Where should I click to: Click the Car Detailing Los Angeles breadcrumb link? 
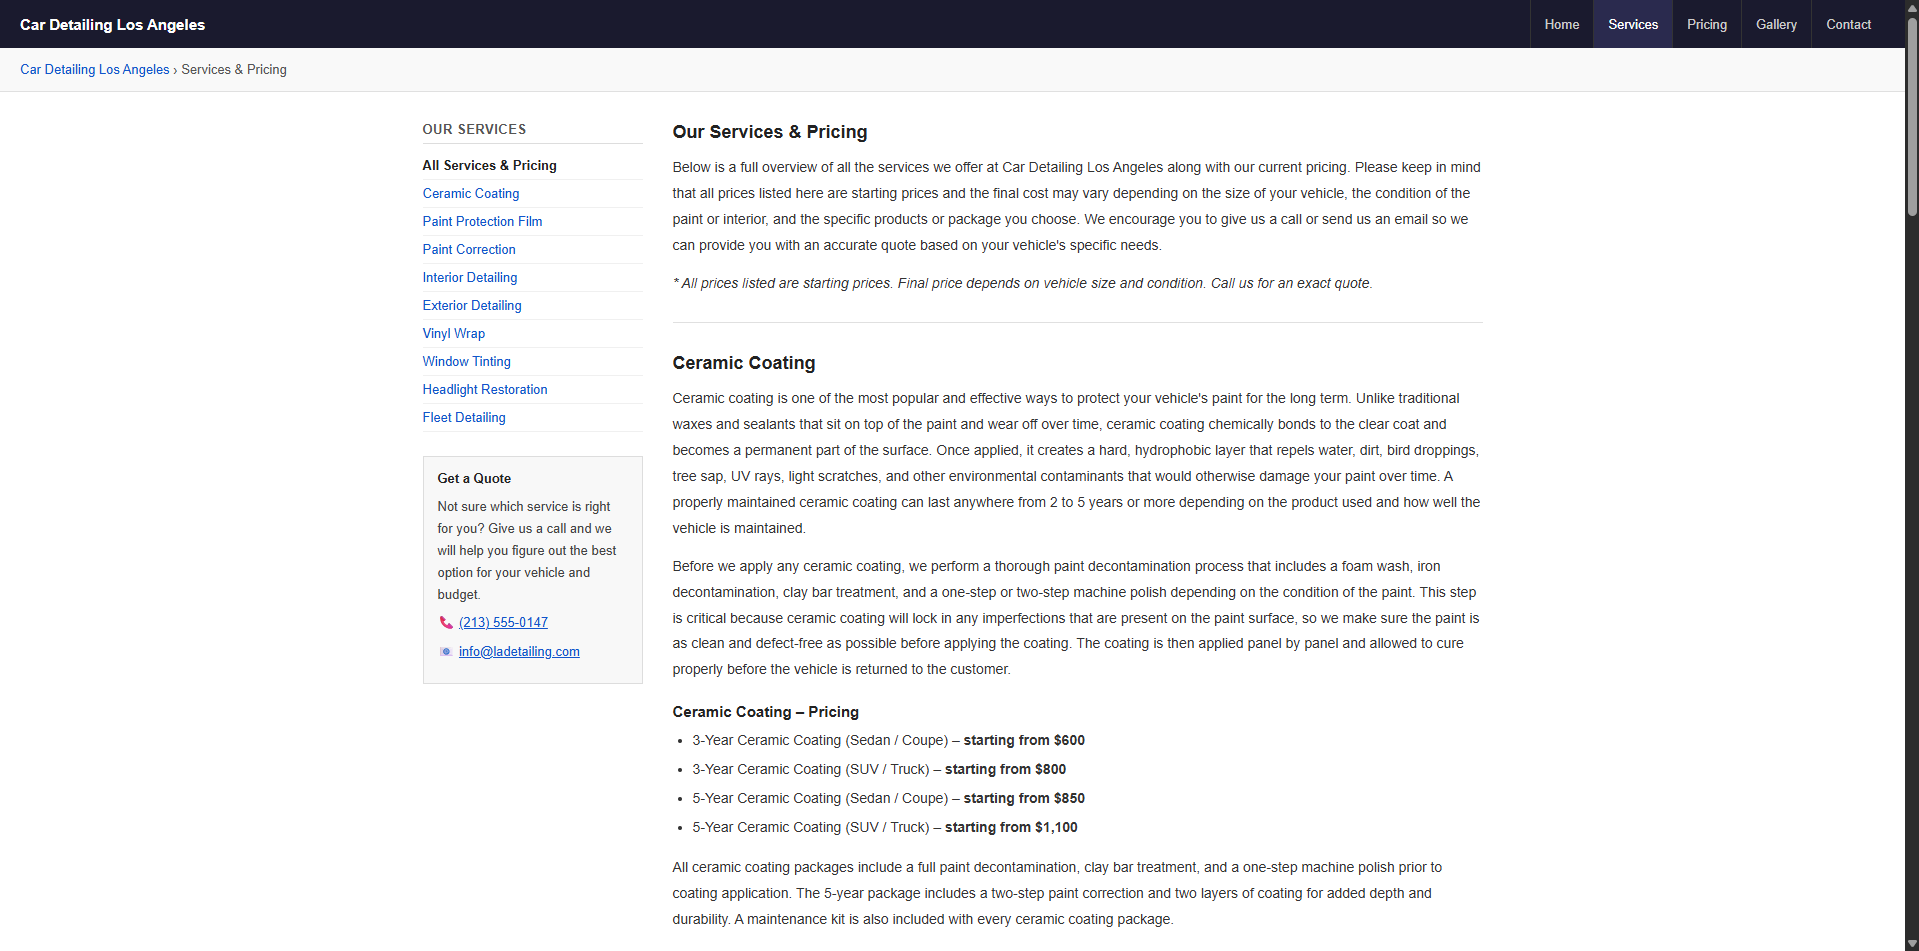click(95, 70)
